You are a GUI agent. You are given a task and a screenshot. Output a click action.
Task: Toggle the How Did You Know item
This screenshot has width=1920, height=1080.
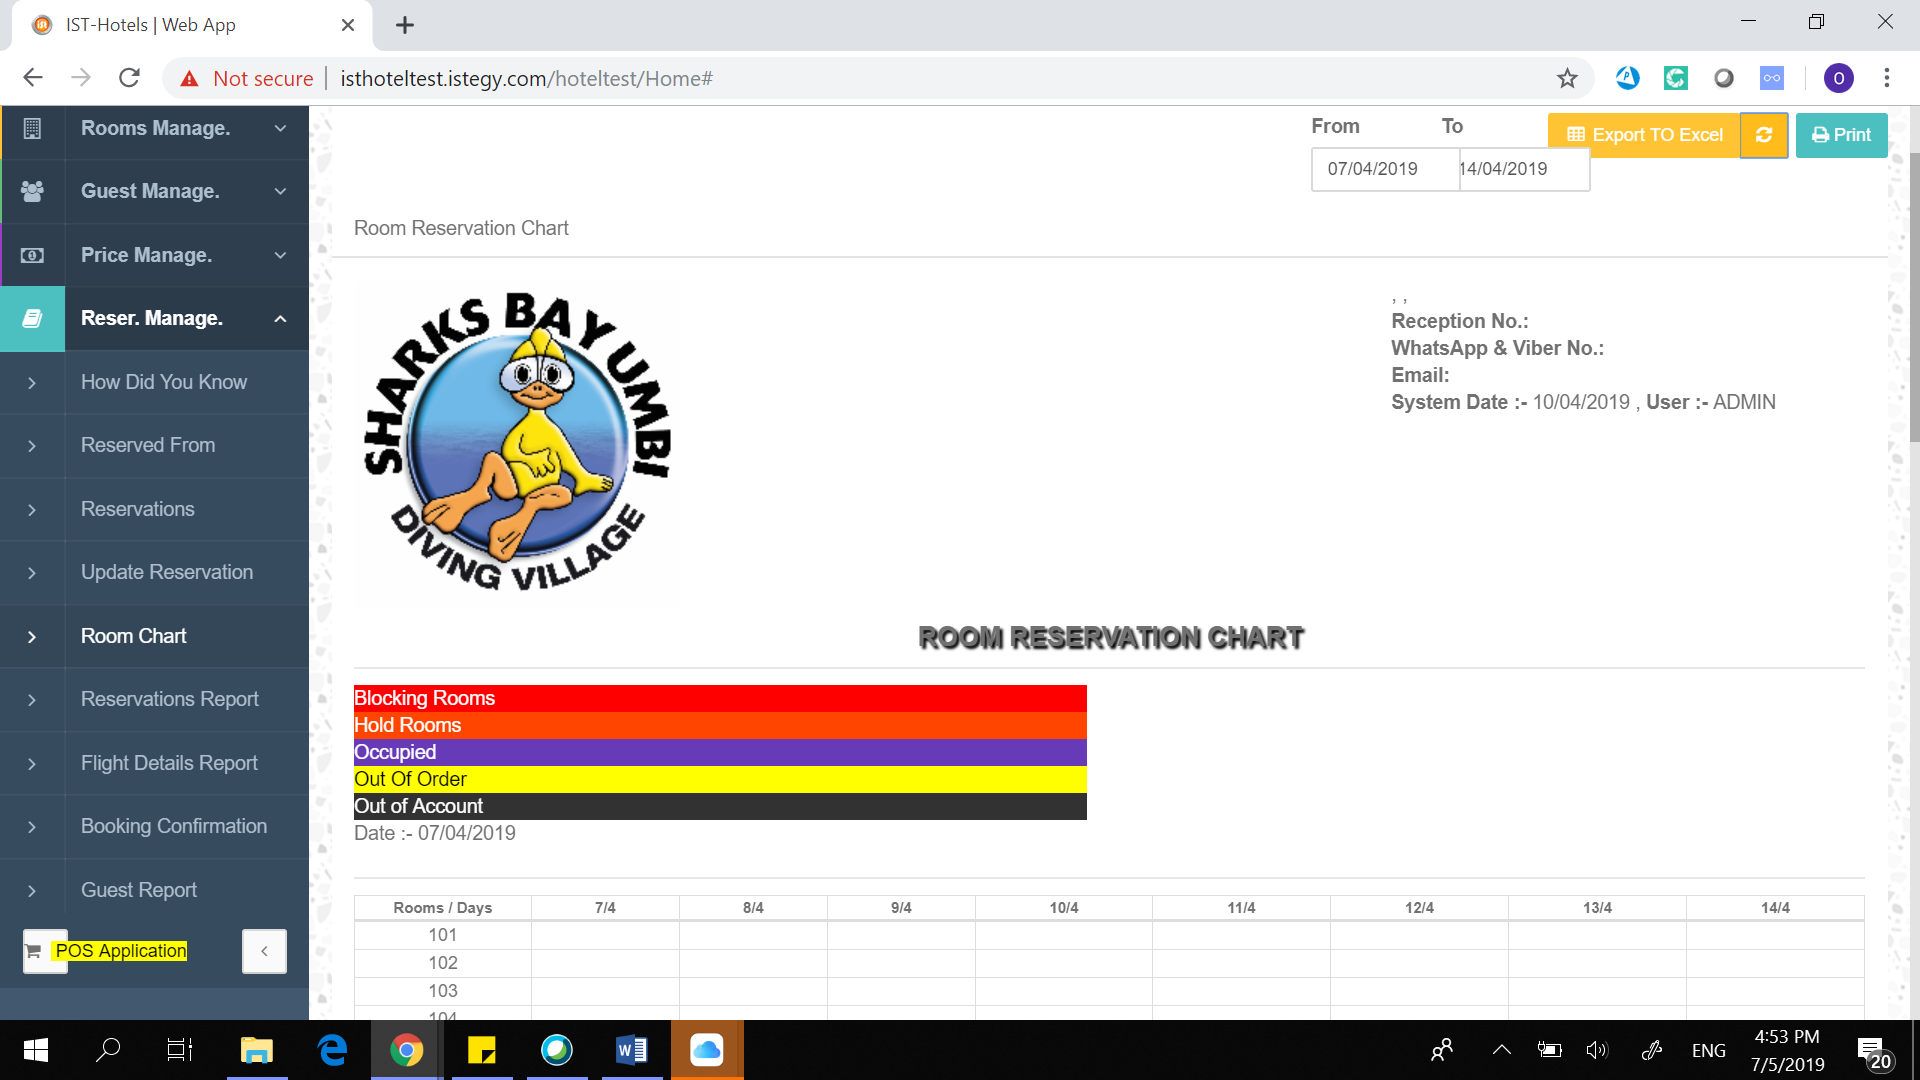click(164, 382)
